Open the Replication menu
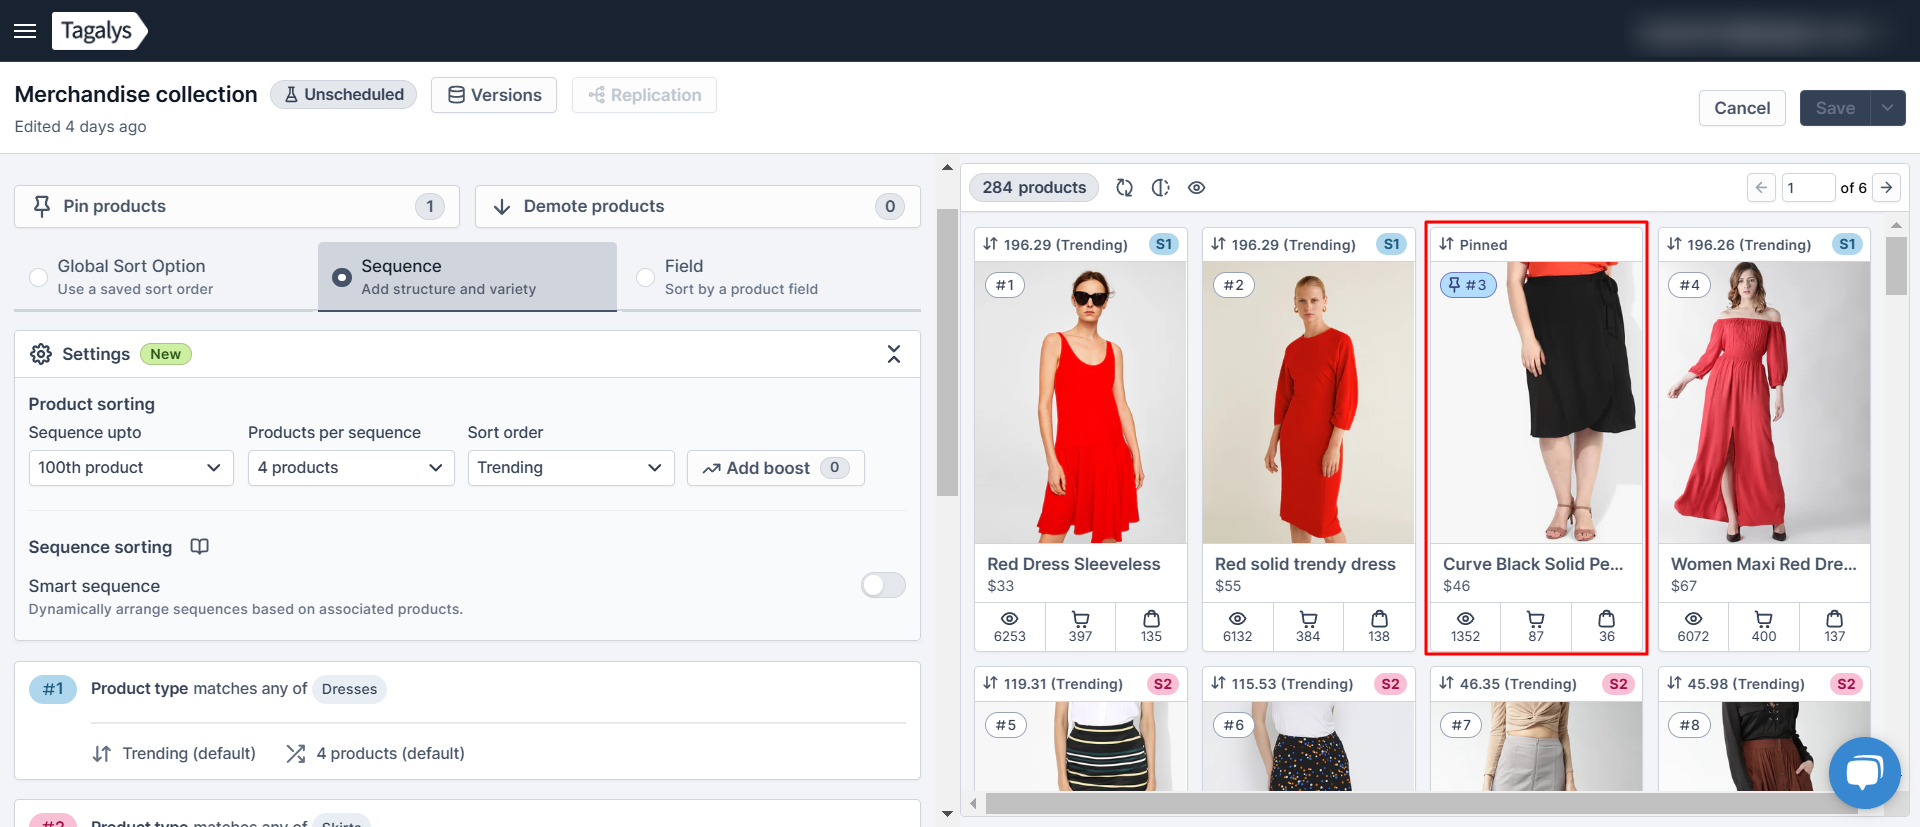1920x827 pixels. 644,95
